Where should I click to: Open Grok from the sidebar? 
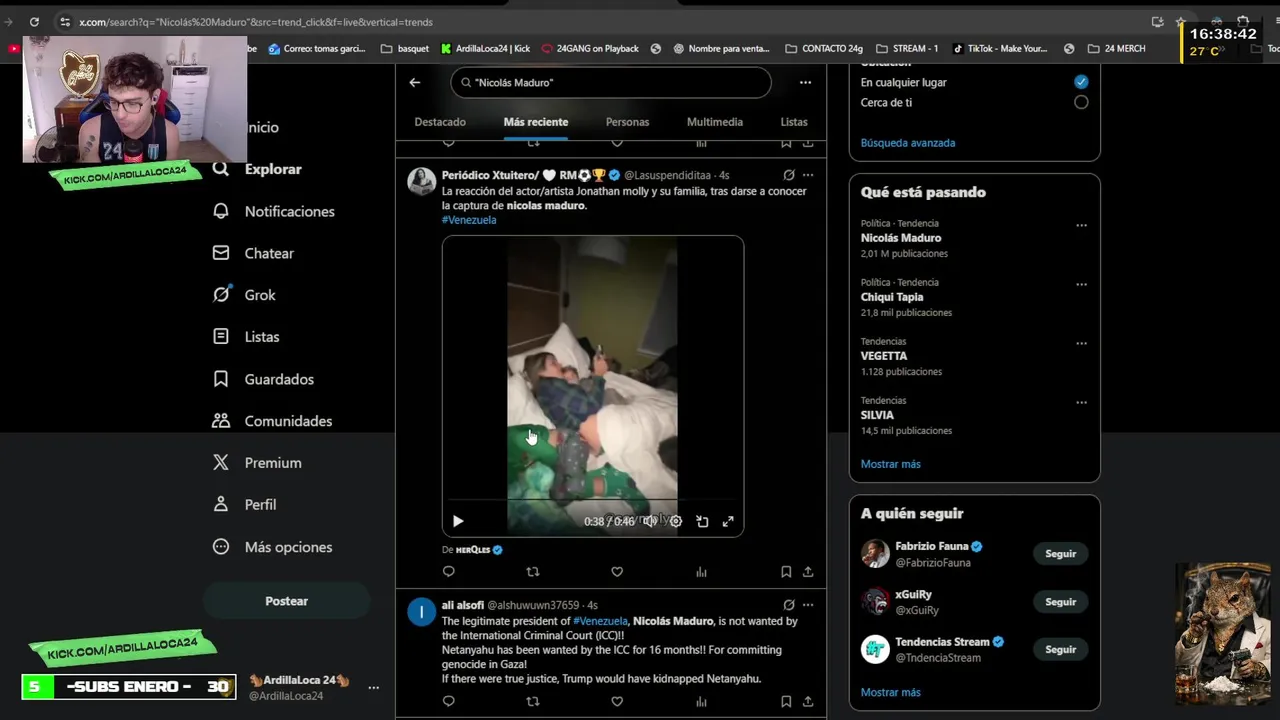244,295
